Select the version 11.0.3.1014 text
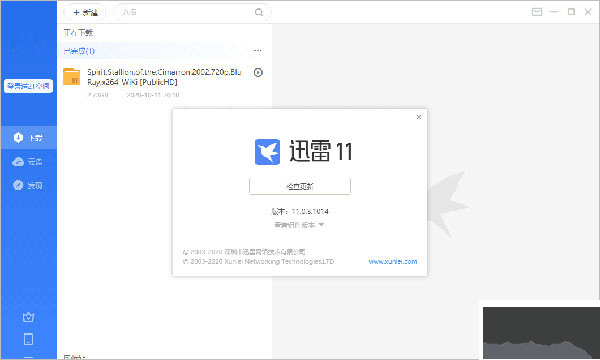The height and width of the screenshot is (360, 600). coord(300,211)
